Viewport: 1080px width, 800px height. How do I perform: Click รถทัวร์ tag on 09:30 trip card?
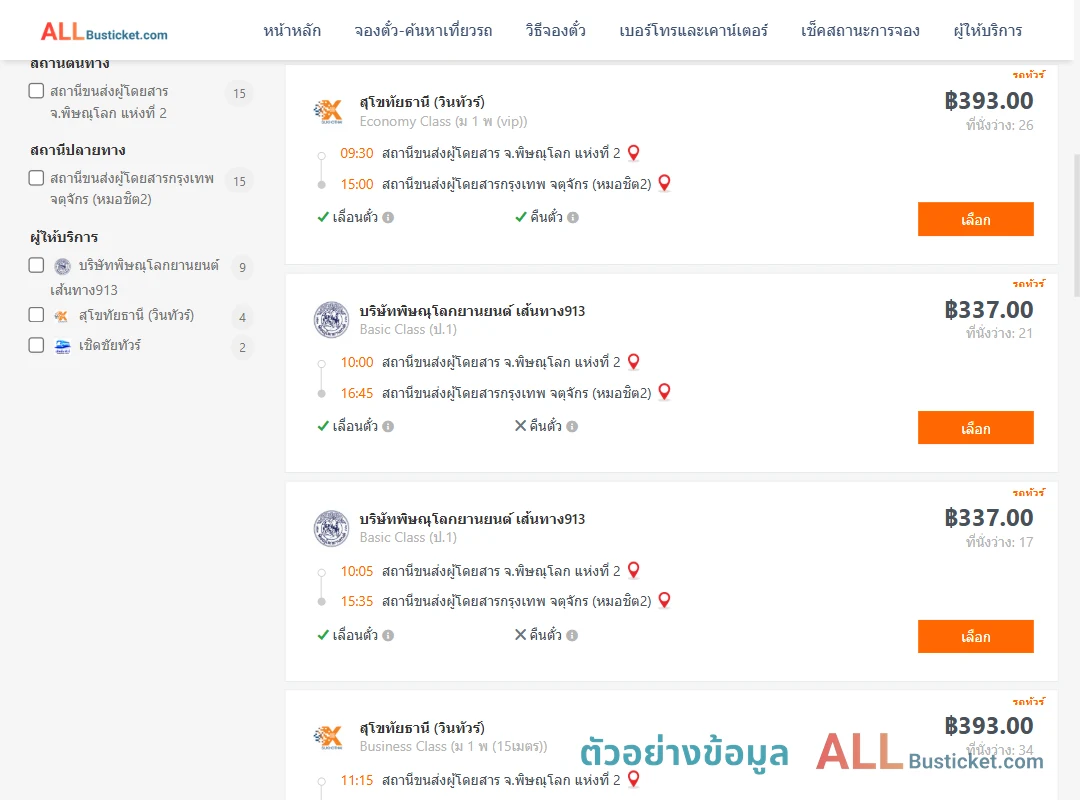click(1028, 74)
